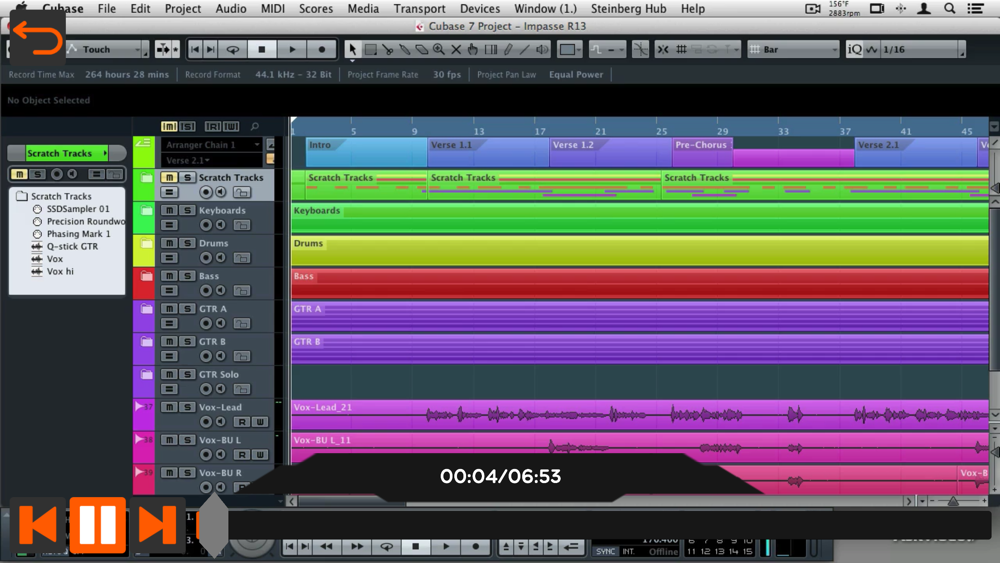Open the Transport menu
The width and height of the screenshot is (1000, 563).
(x=419, y=8)
